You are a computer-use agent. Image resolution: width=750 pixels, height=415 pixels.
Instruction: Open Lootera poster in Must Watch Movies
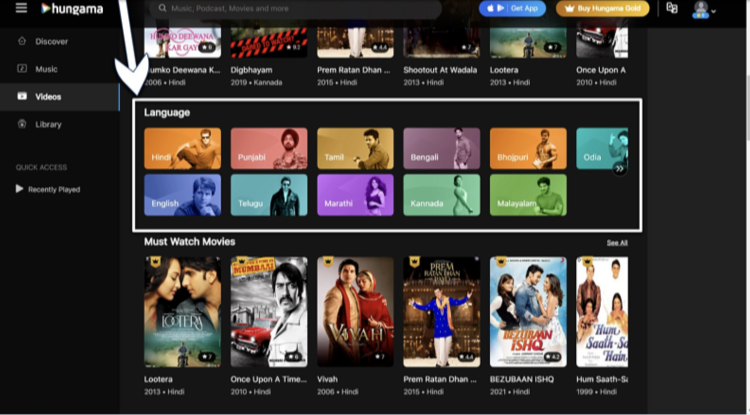click(x=183, y=312)
